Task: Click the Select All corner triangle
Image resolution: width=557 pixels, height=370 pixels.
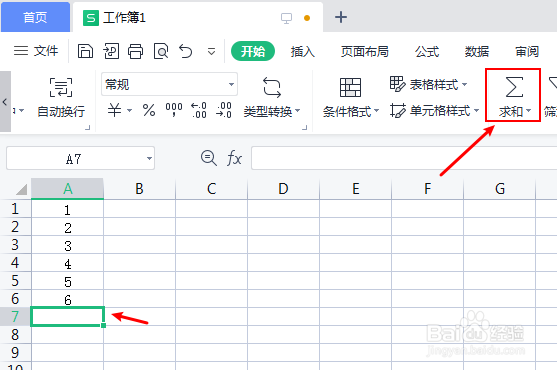Action: [x=22, y=189]
